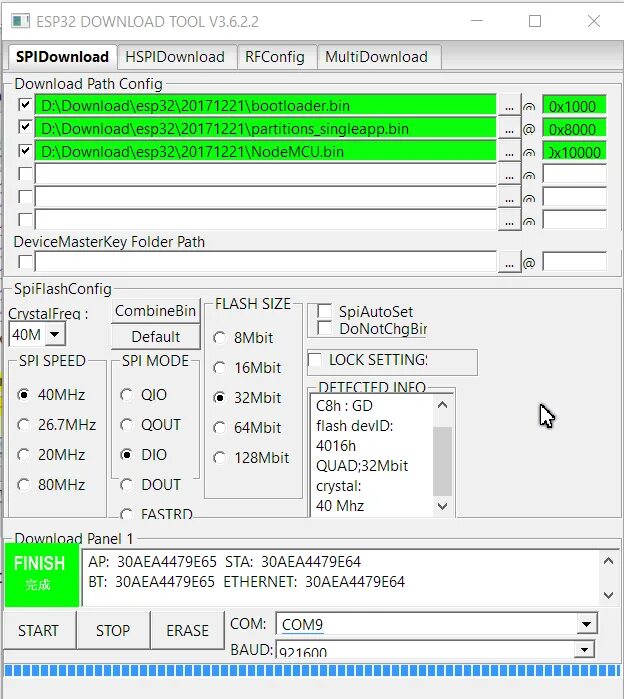Click Download Panel log scroll down arrow

click(608, 595)
